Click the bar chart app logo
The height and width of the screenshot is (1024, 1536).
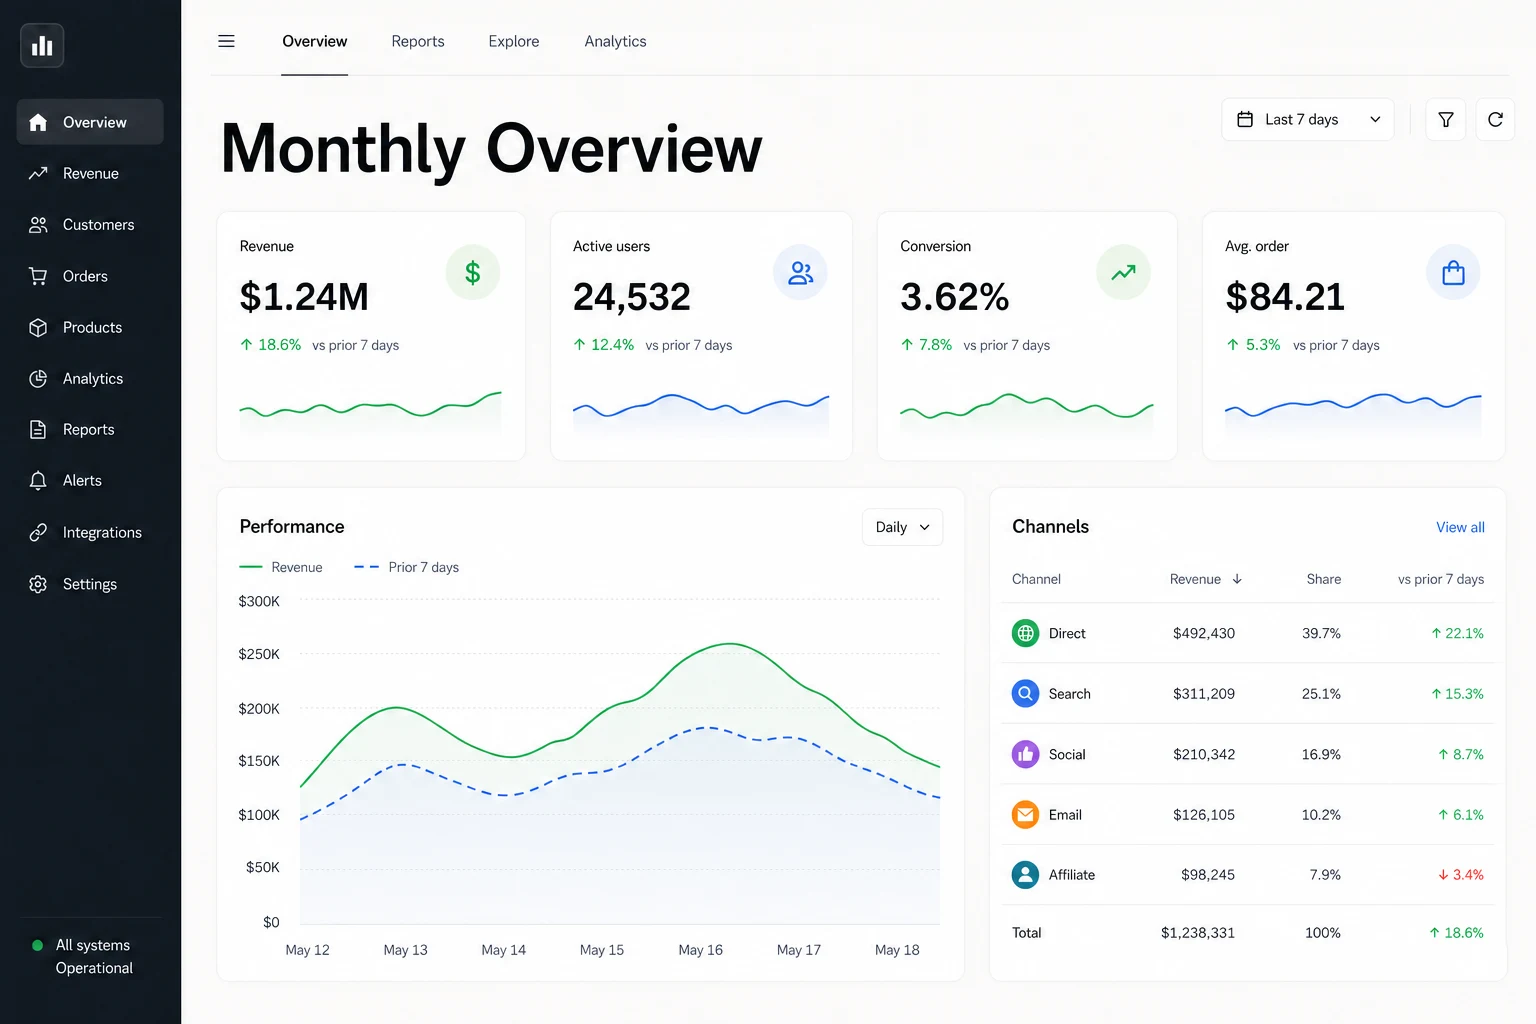(x=42, y=46)
